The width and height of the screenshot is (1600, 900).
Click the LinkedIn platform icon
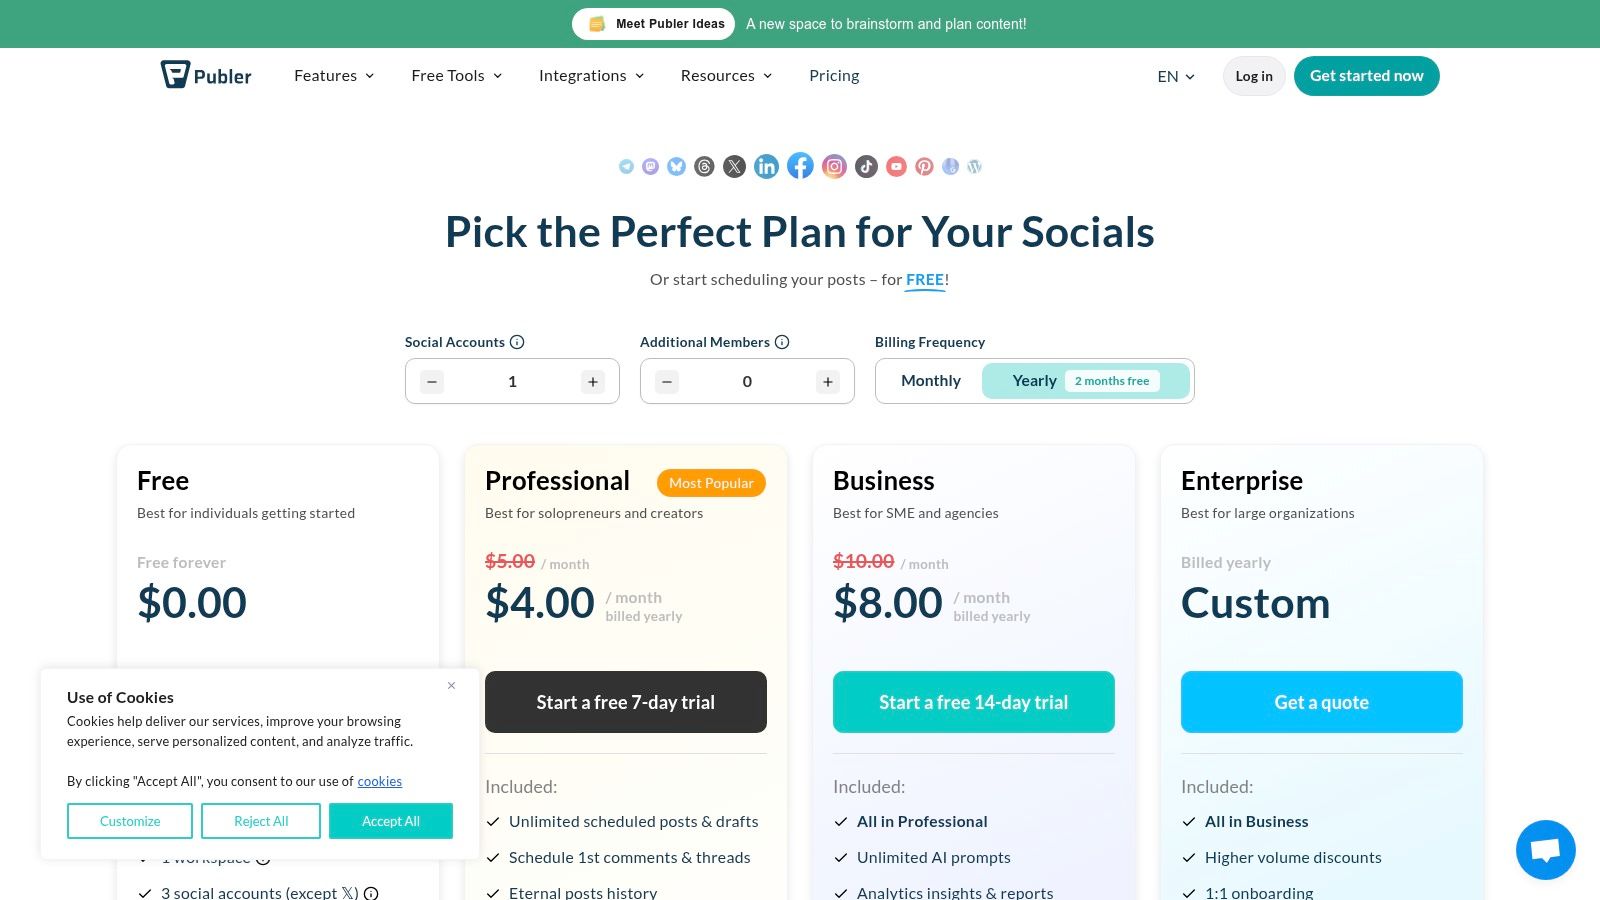tap(766, 166)
